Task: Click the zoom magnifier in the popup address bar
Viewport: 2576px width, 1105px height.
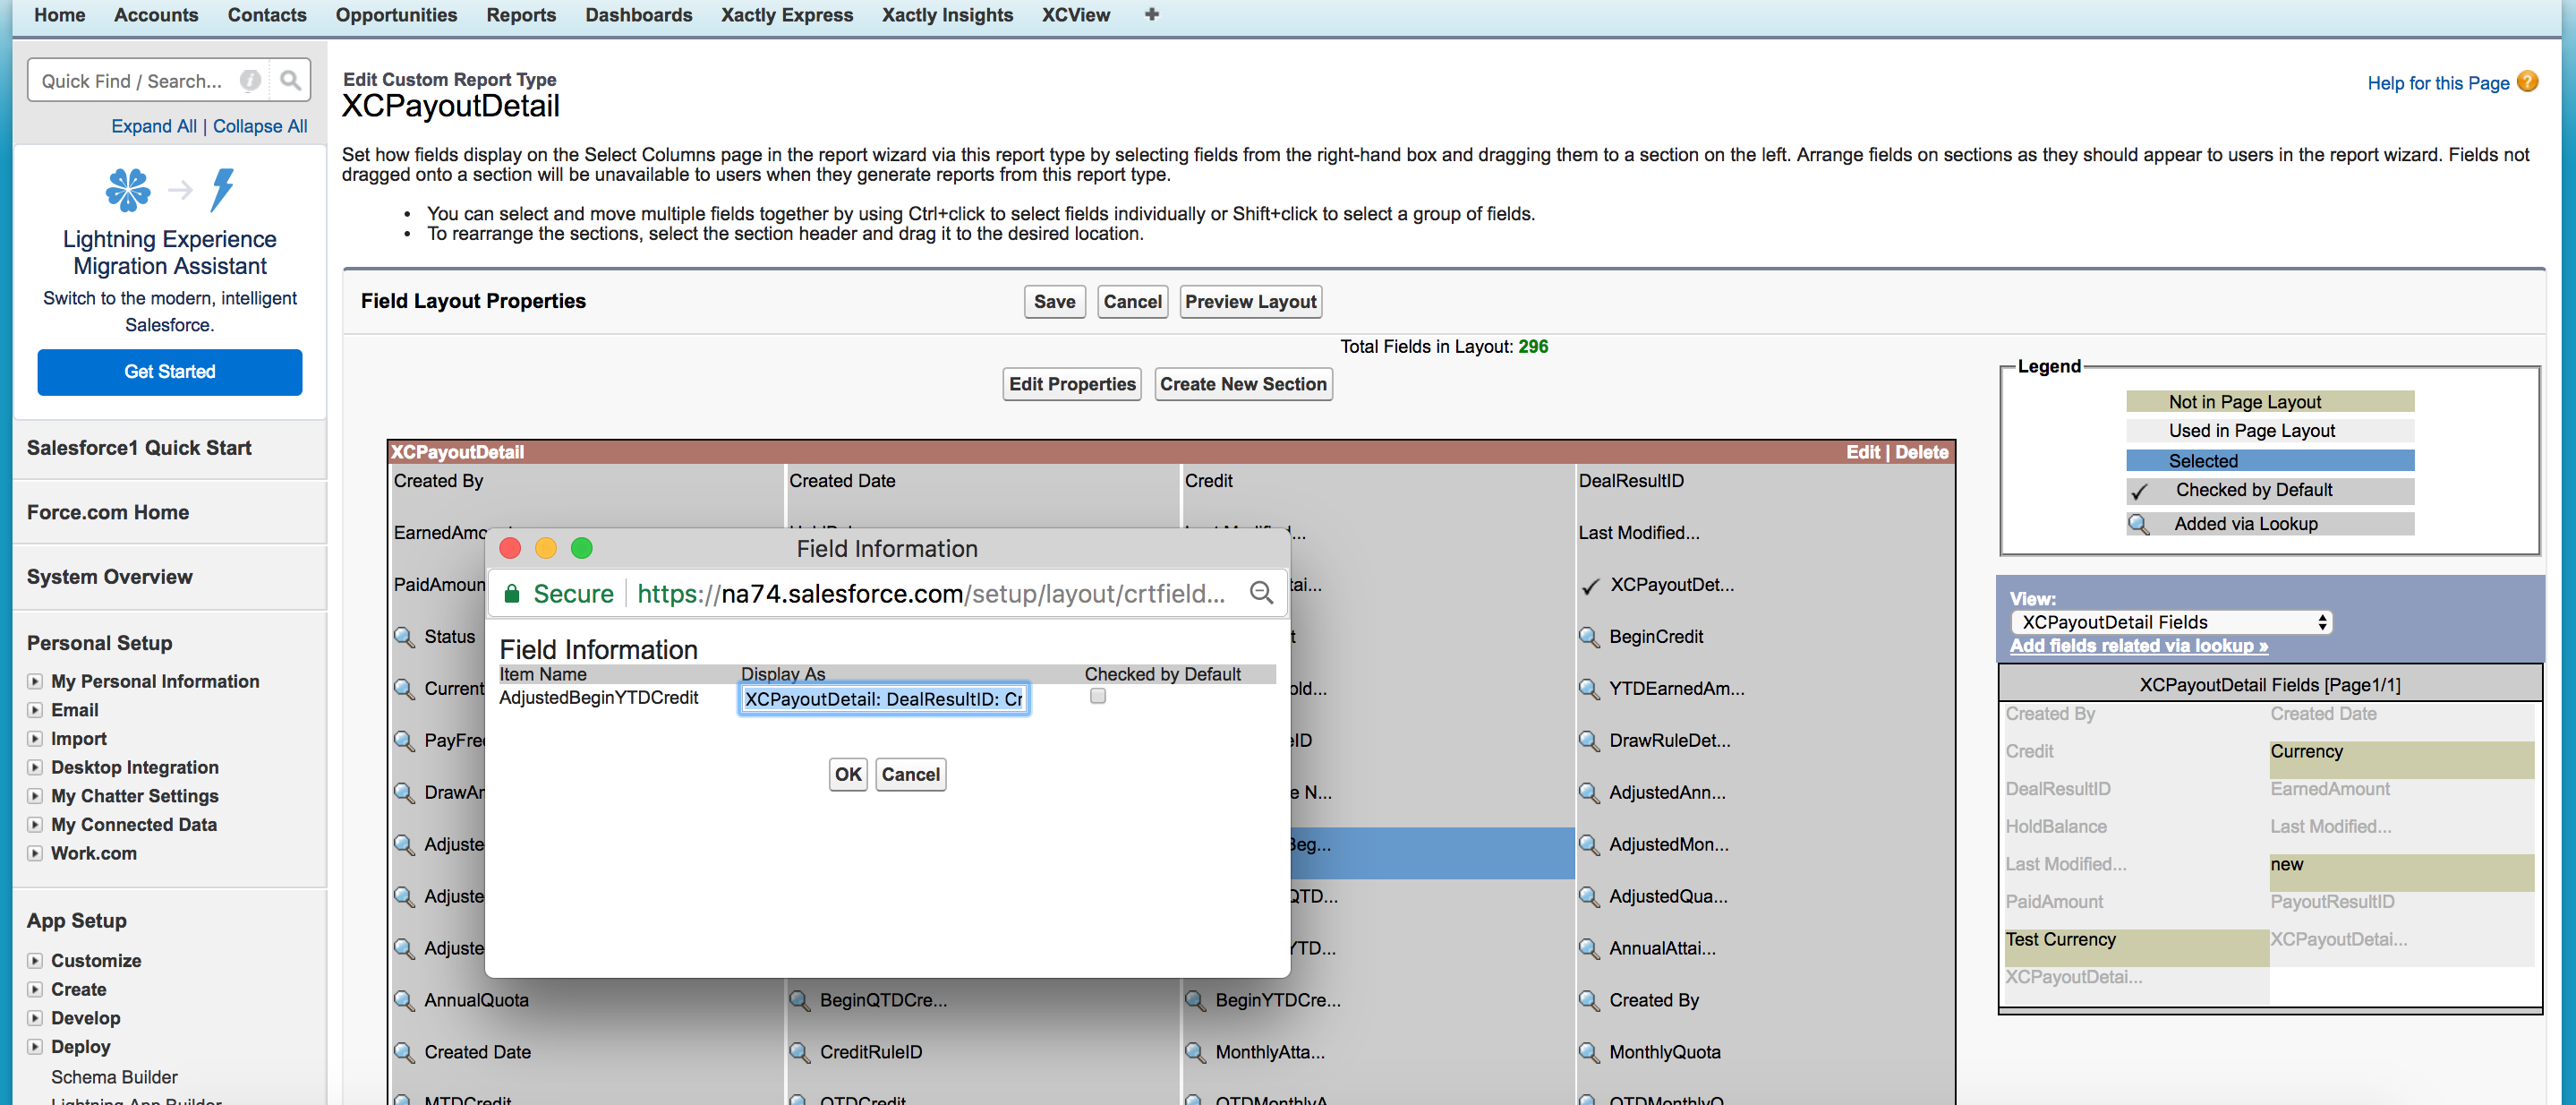Action: point(1261,593)
